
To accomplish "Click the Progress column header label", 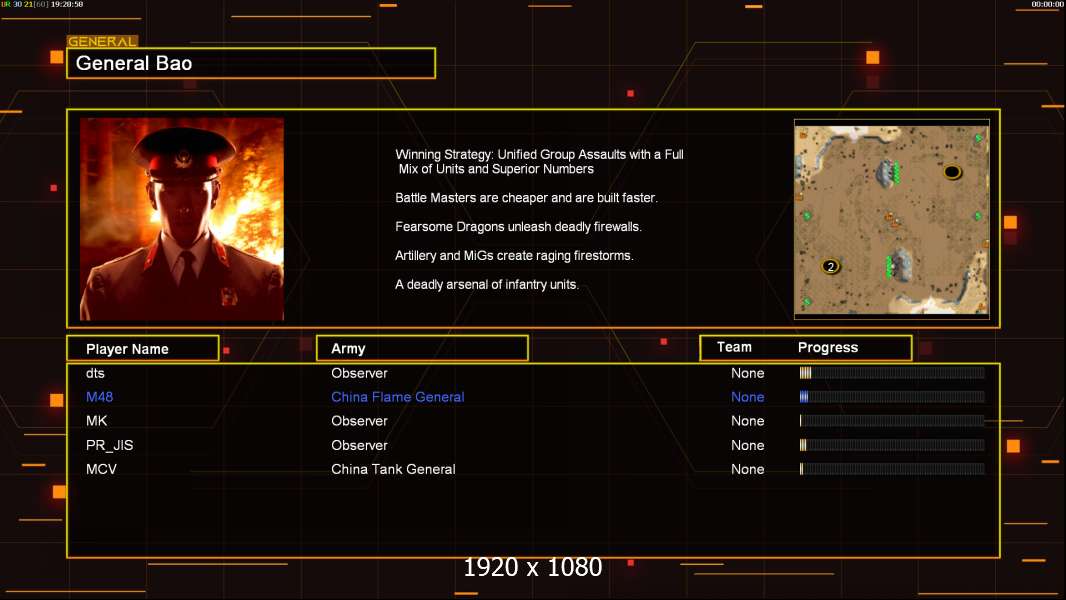I will (x=827, y=347).
